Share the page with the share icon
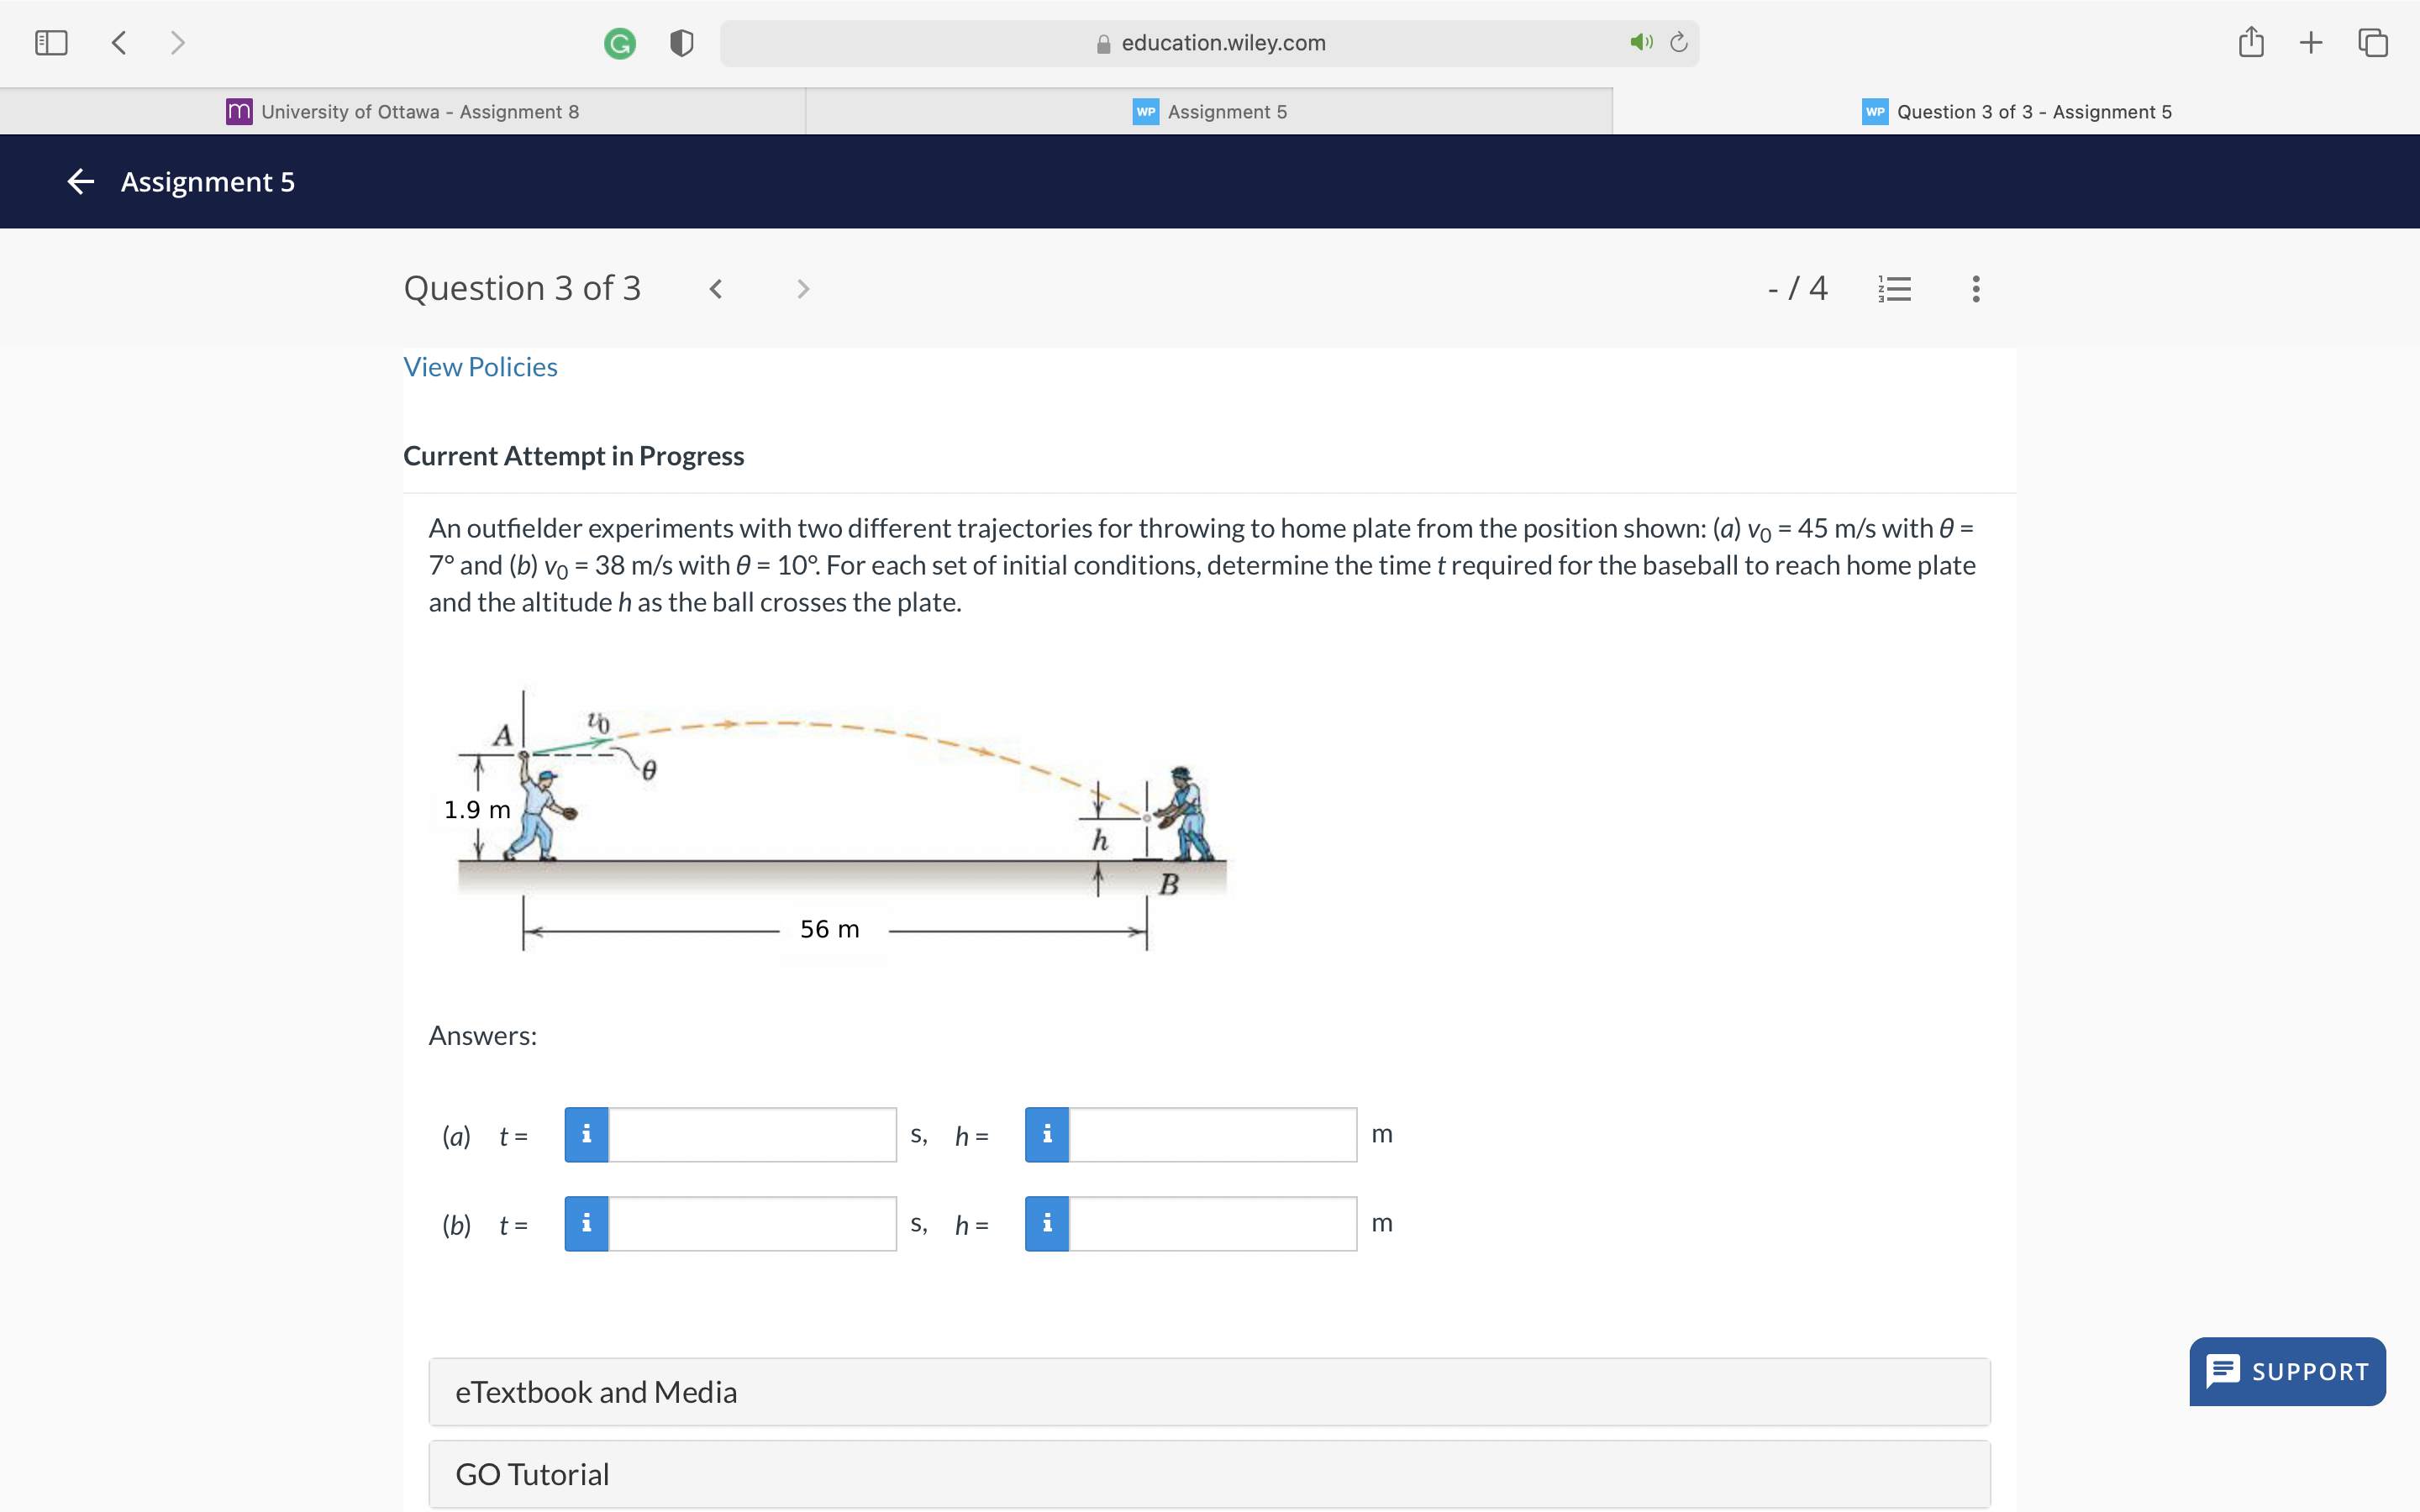This screenshot has width=2420, height=1512. pyautogui.click(x=2251, y=42)
